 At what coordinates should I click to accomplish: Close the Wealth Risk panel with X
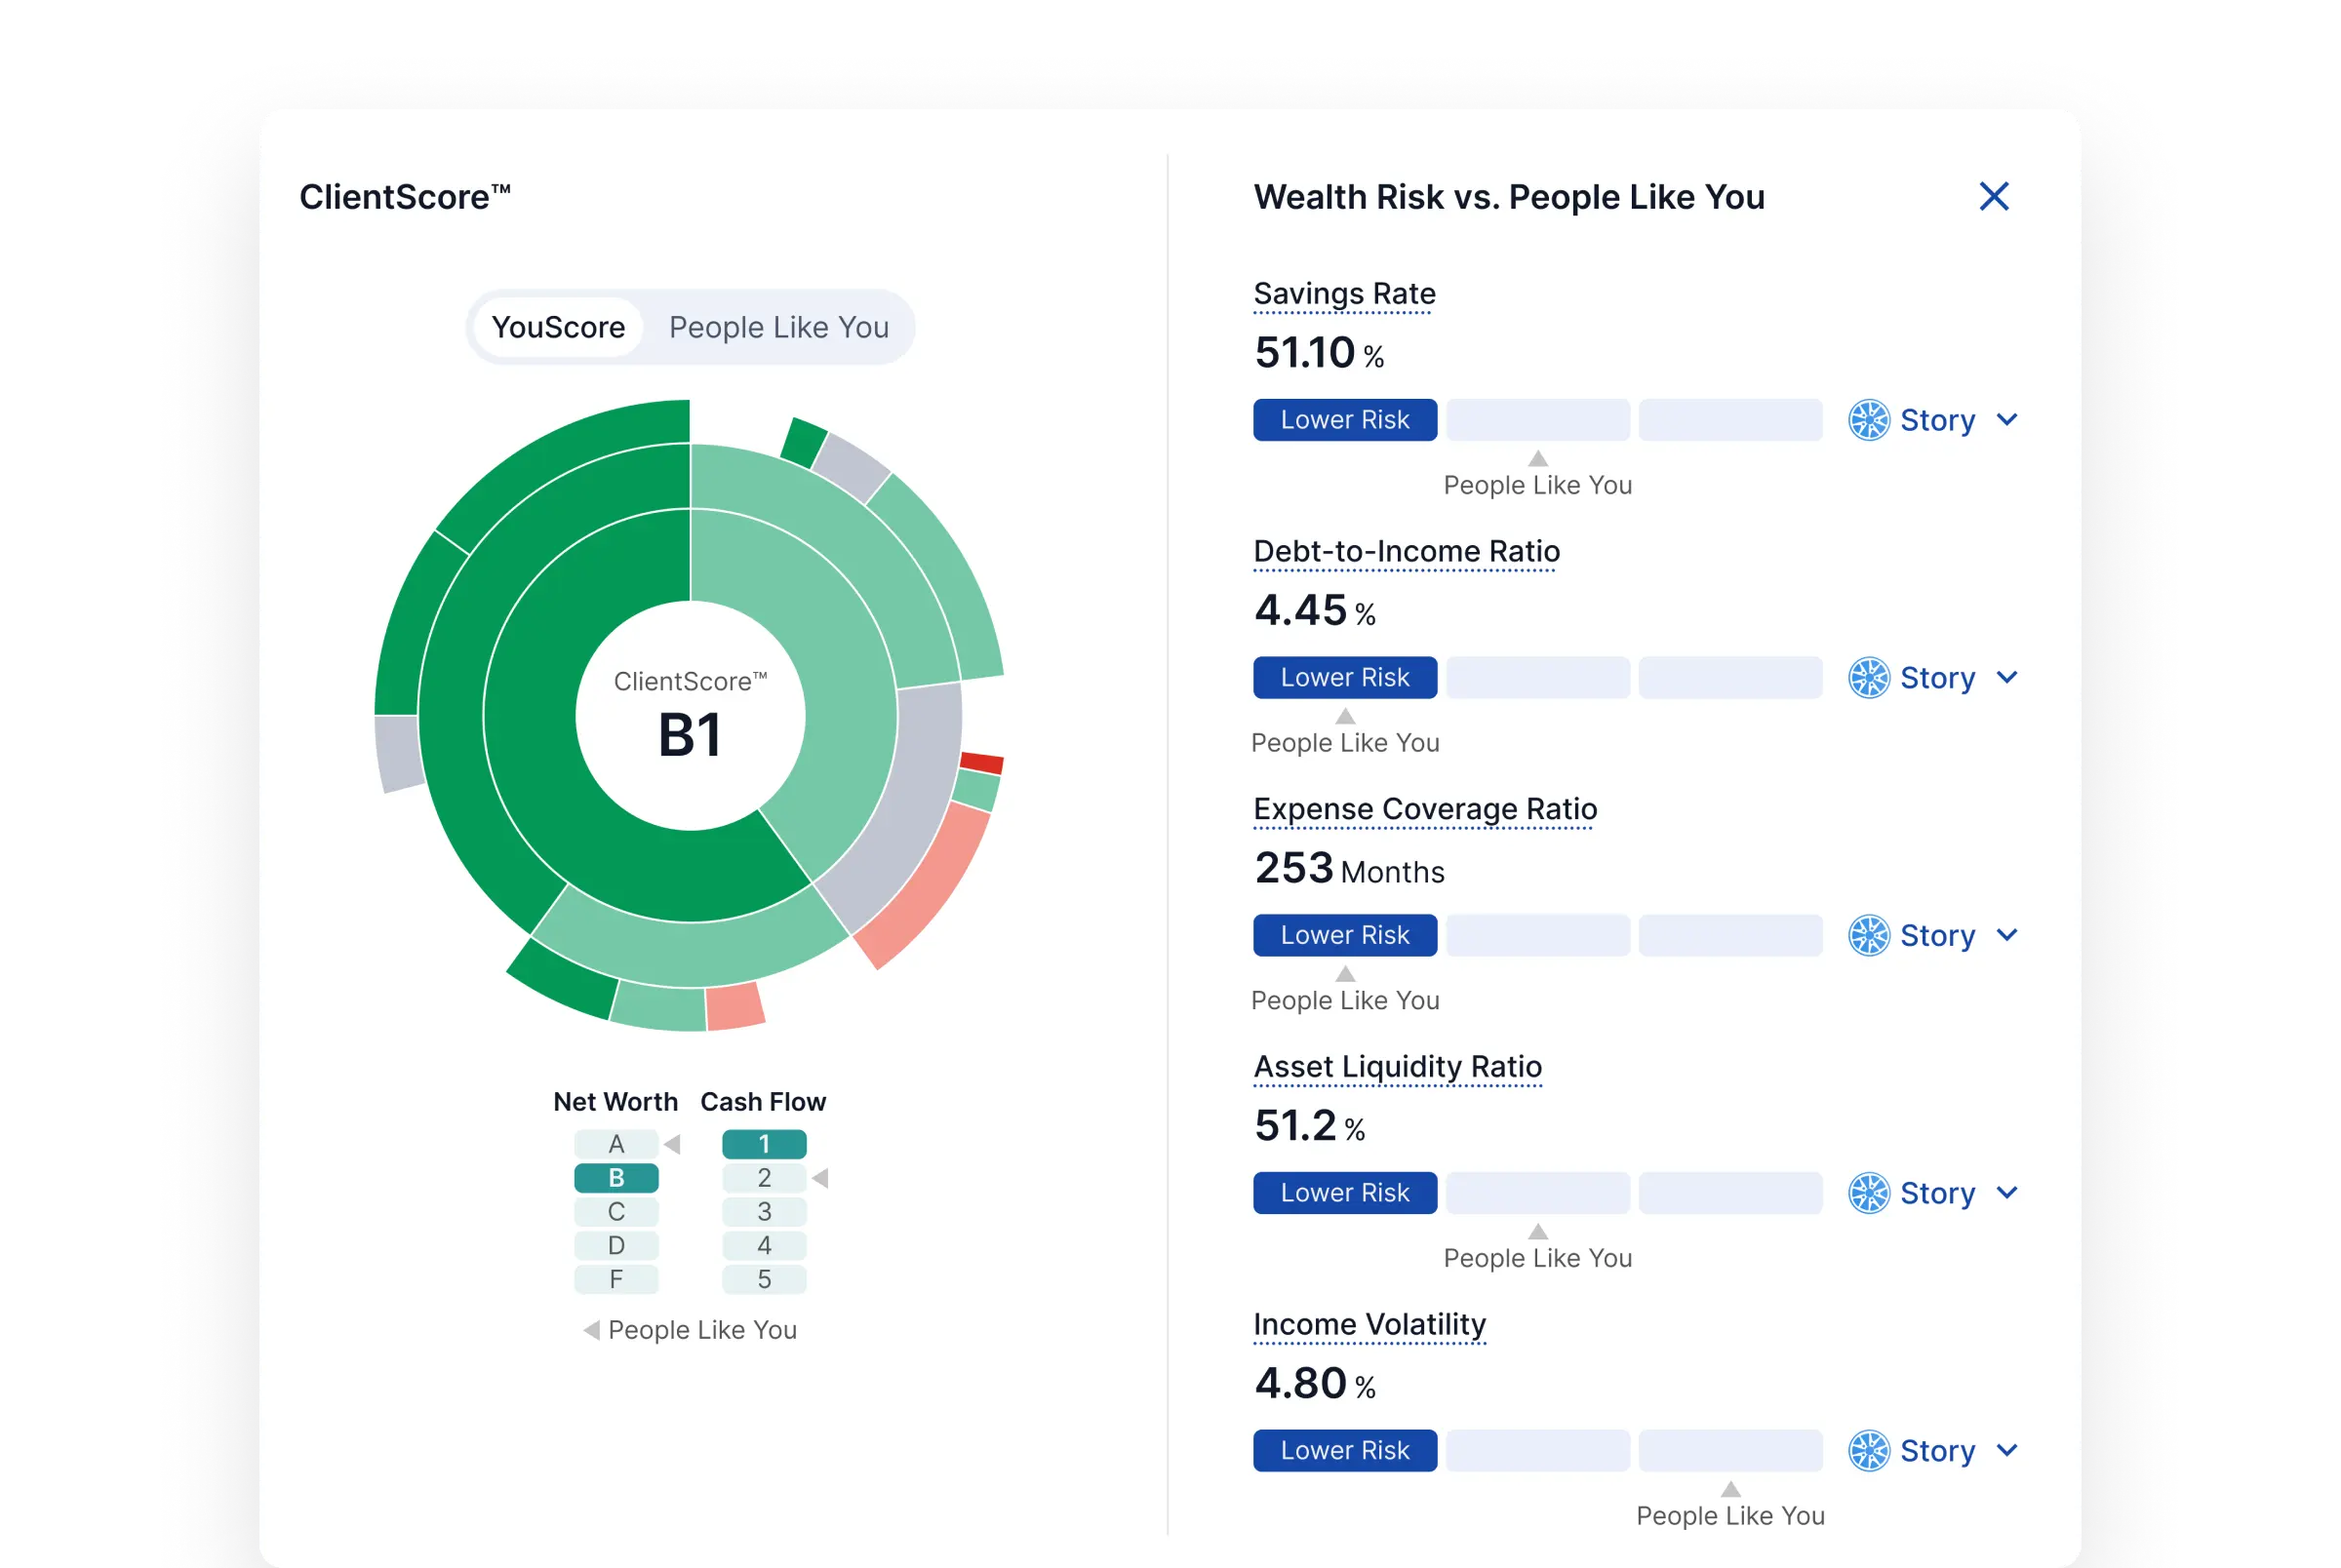1993,197
